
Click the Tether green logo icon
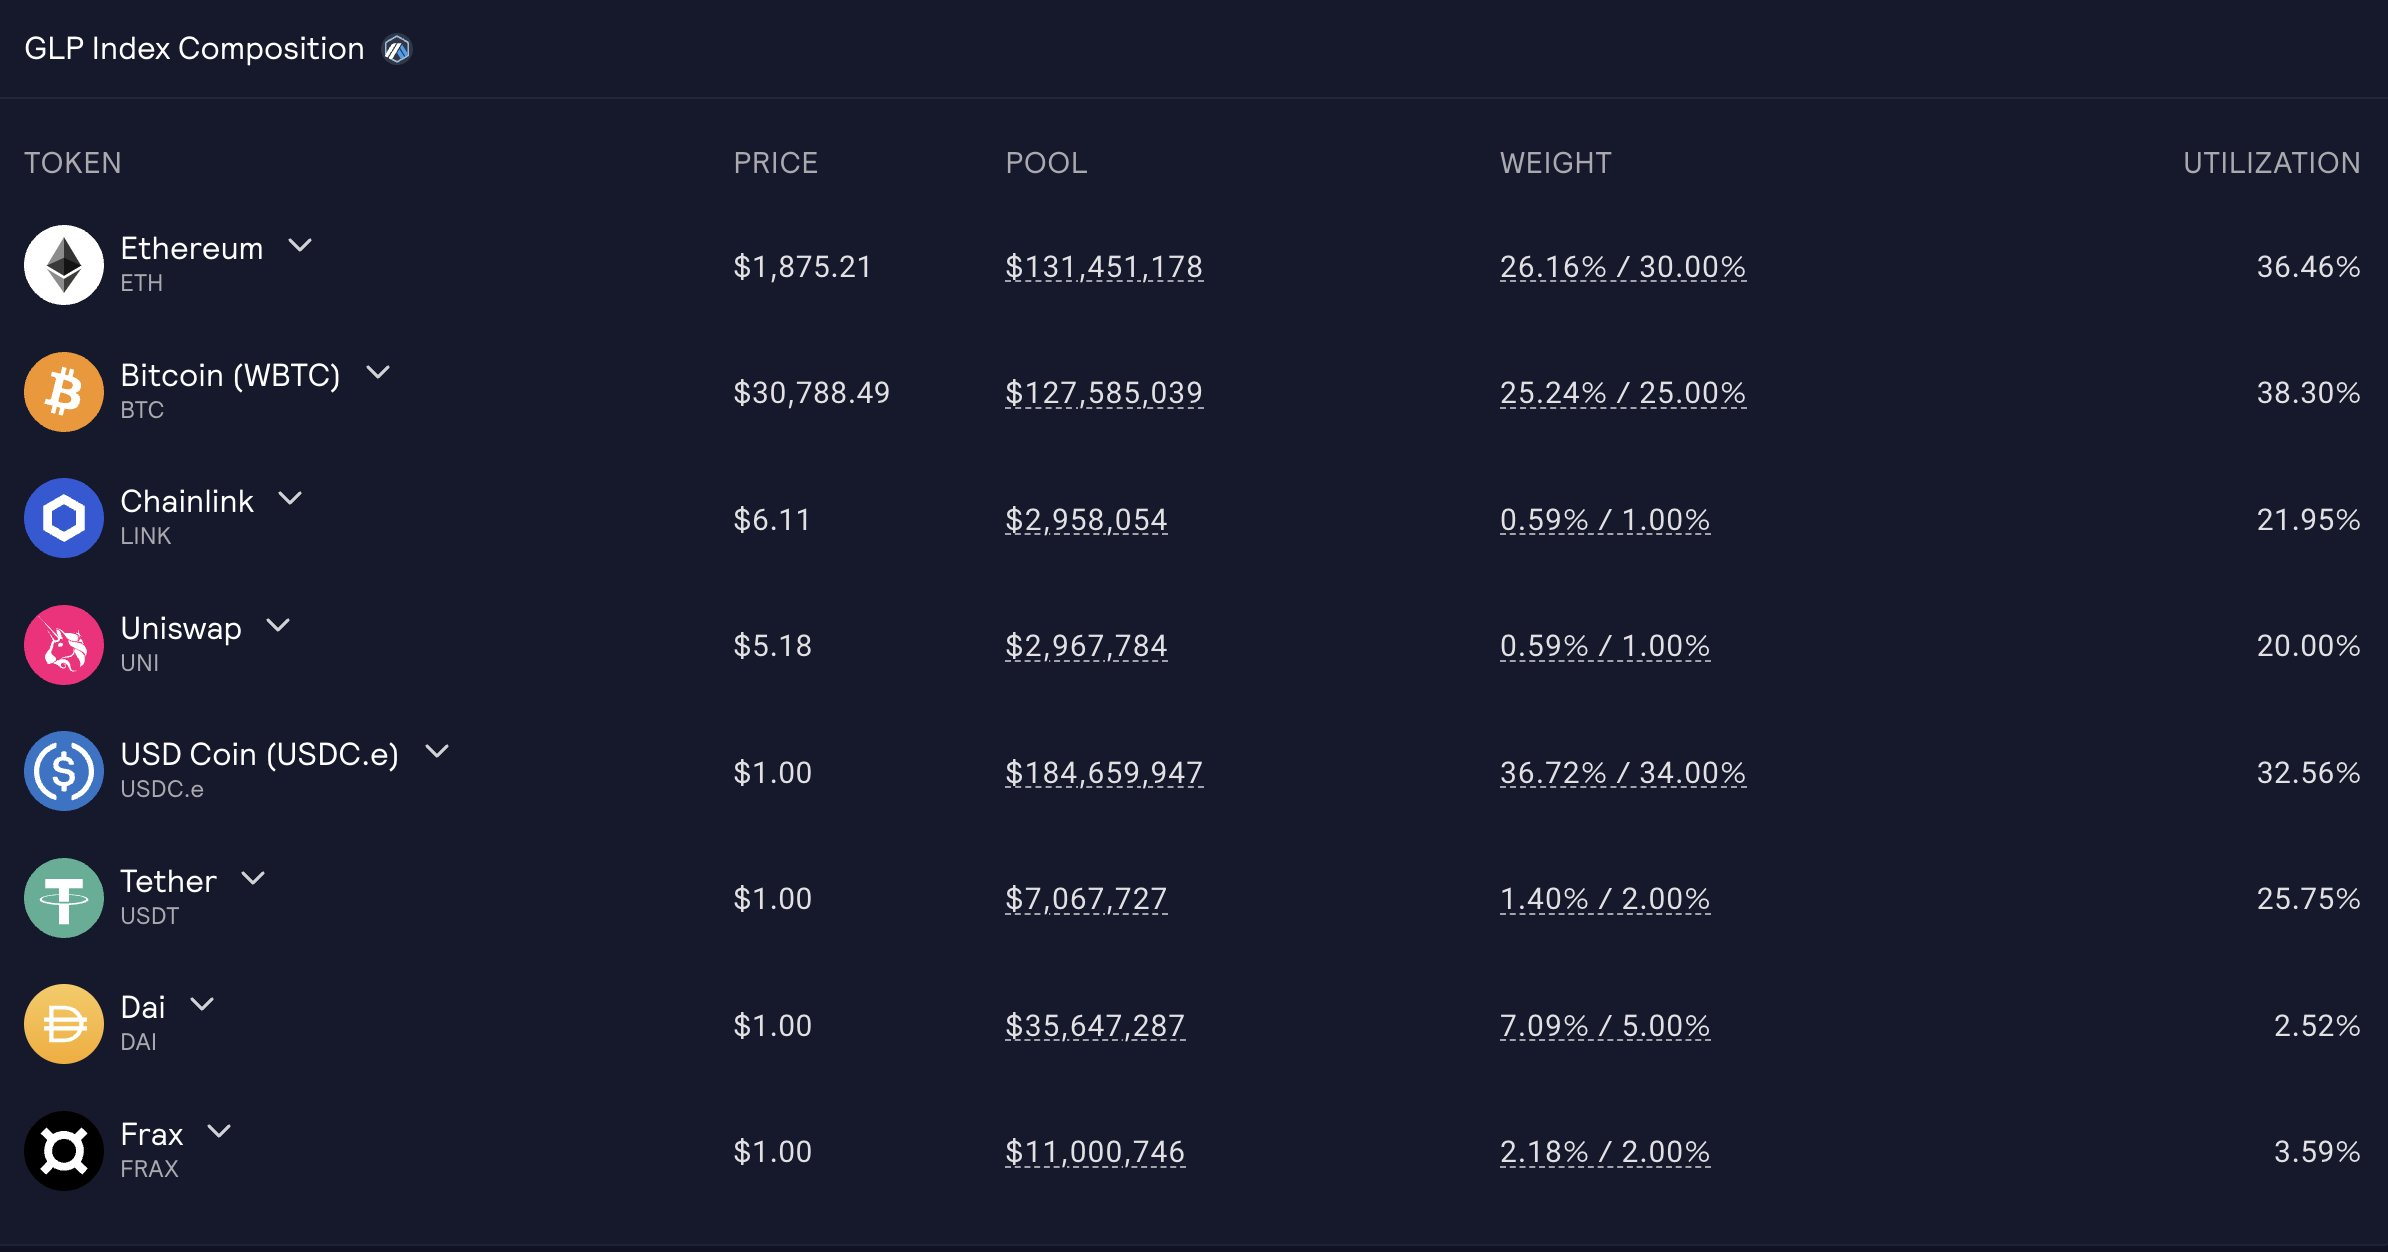[64, 898]
